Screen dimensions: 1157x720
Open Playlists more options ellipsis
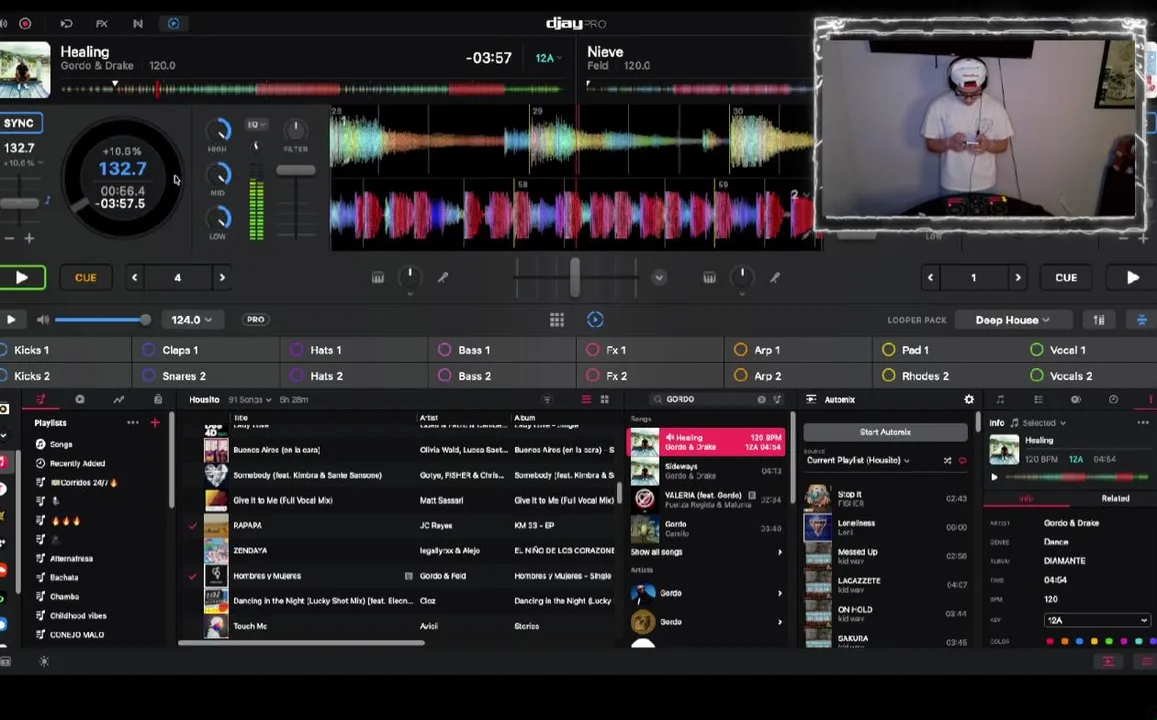tap(133, 423)
